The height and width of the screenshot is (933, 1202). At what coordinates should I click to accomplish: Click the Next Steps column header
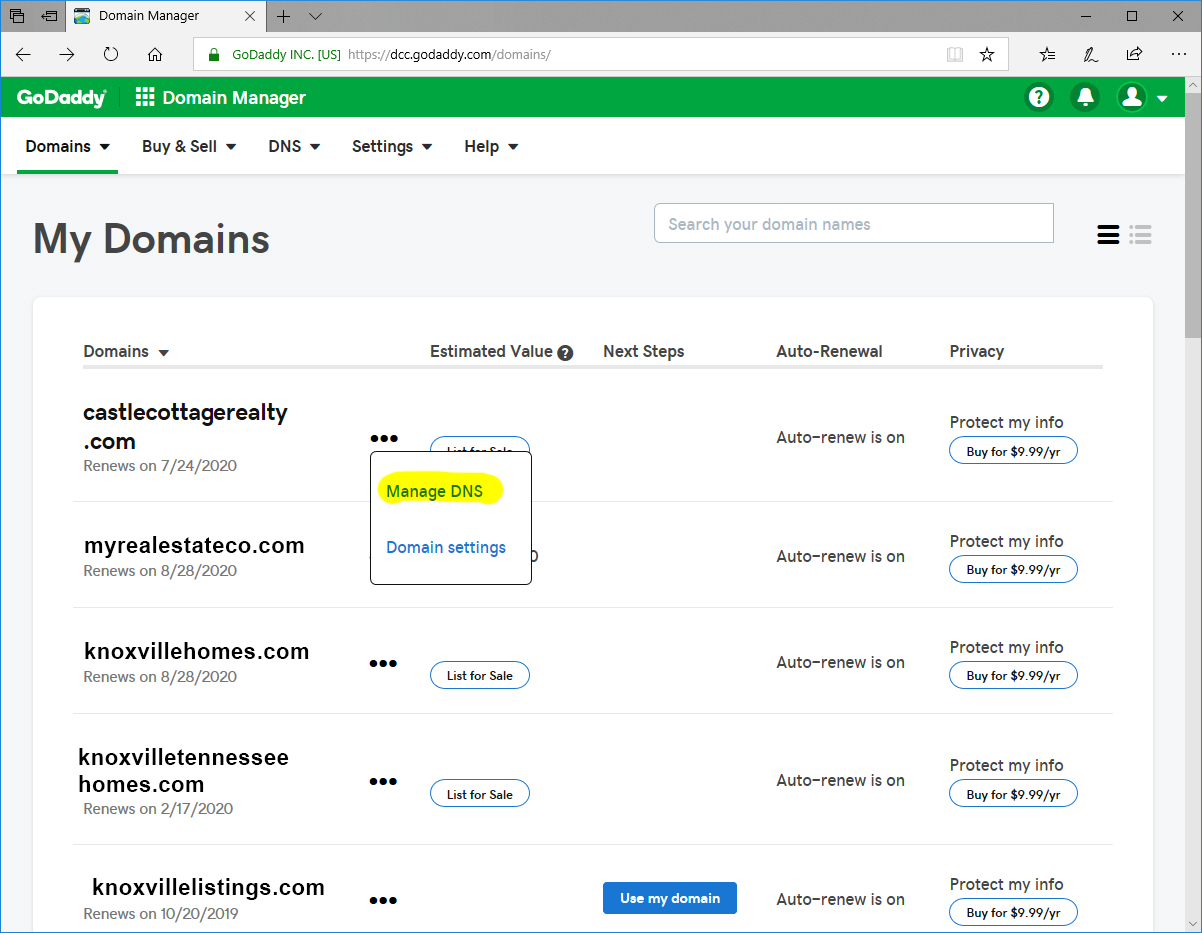coord(644,352)
